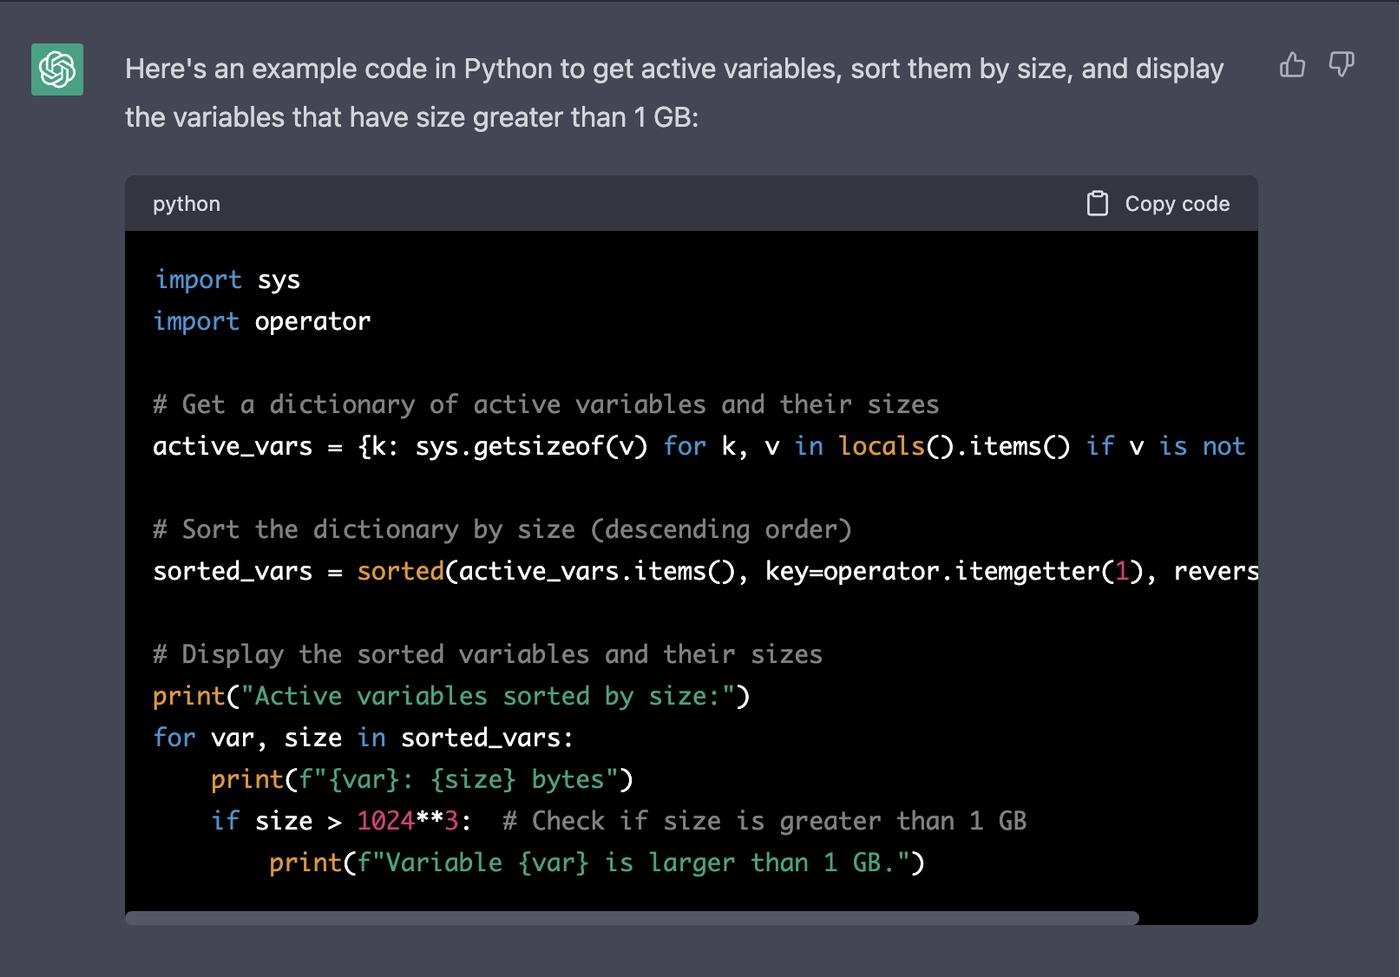Click the 'is larger than 1 GB' print line
Viewport: 1400px width, 977px height.
[x=597, y=863]
